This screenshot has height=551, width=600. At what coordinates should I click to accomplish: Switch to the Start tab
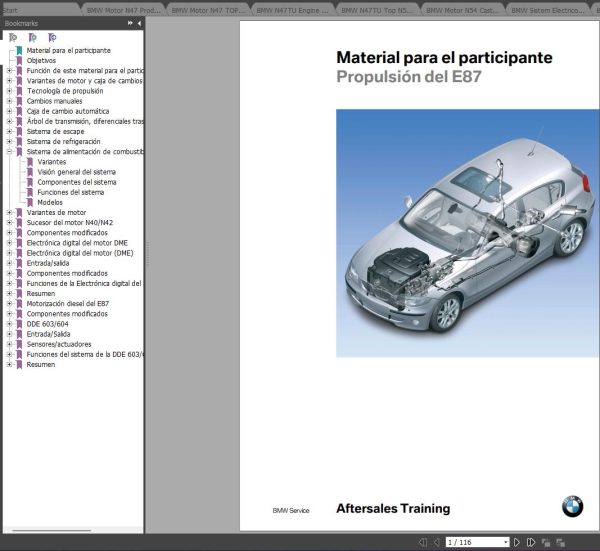coord(10,10)
